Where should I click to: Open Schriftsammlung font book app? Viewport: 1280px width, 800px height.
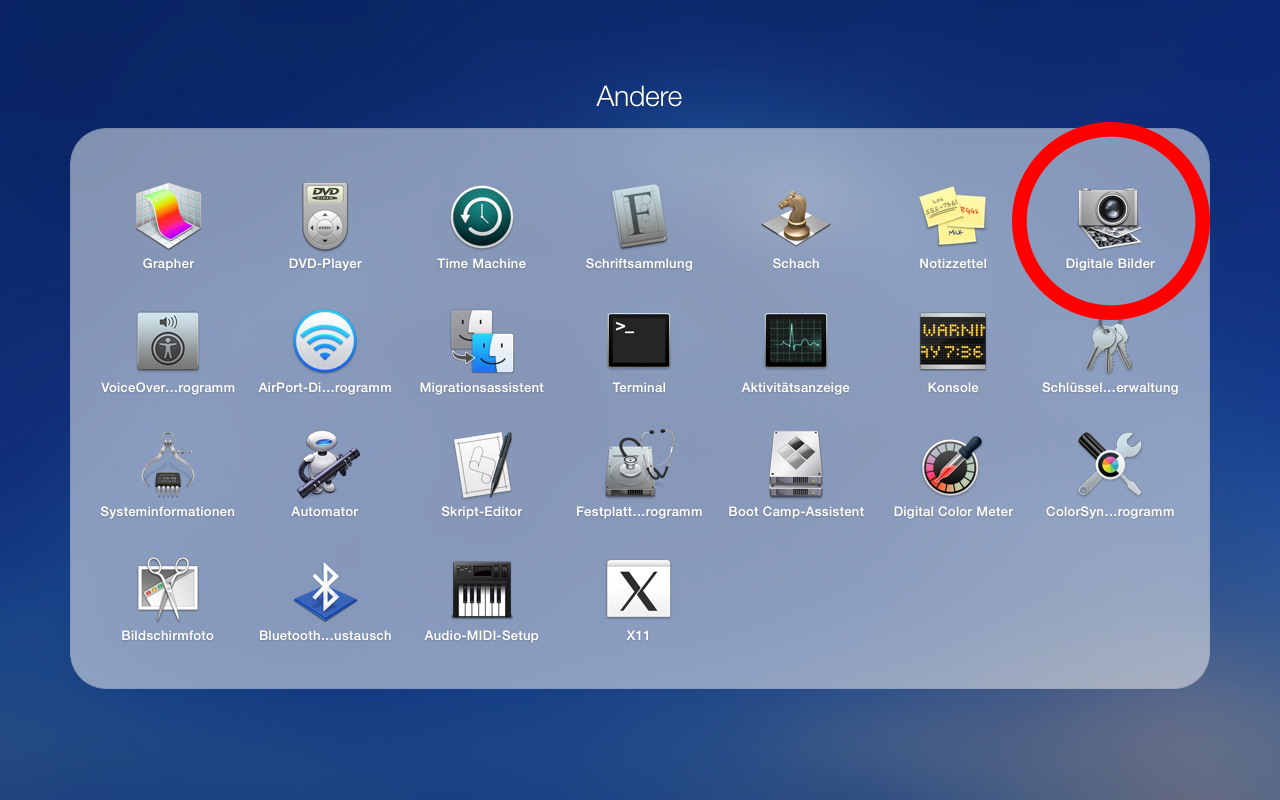point(638,217)
